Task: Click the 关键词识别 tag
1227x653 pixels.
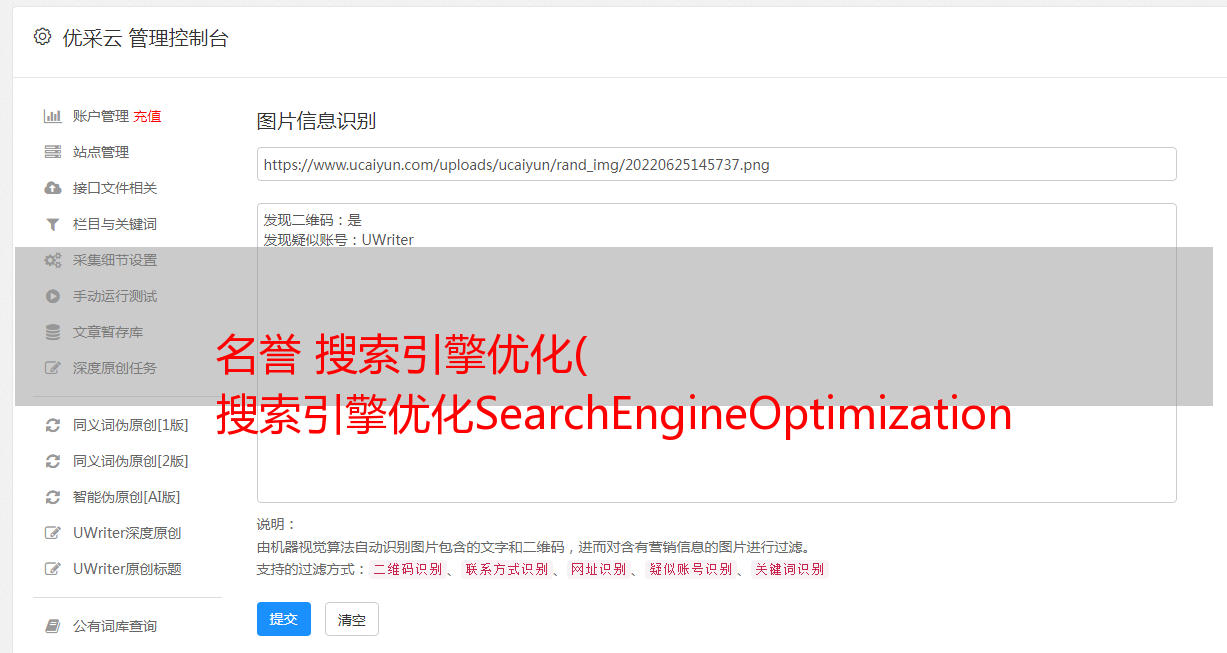Action: pyautogui.click(x=790, y=569)
